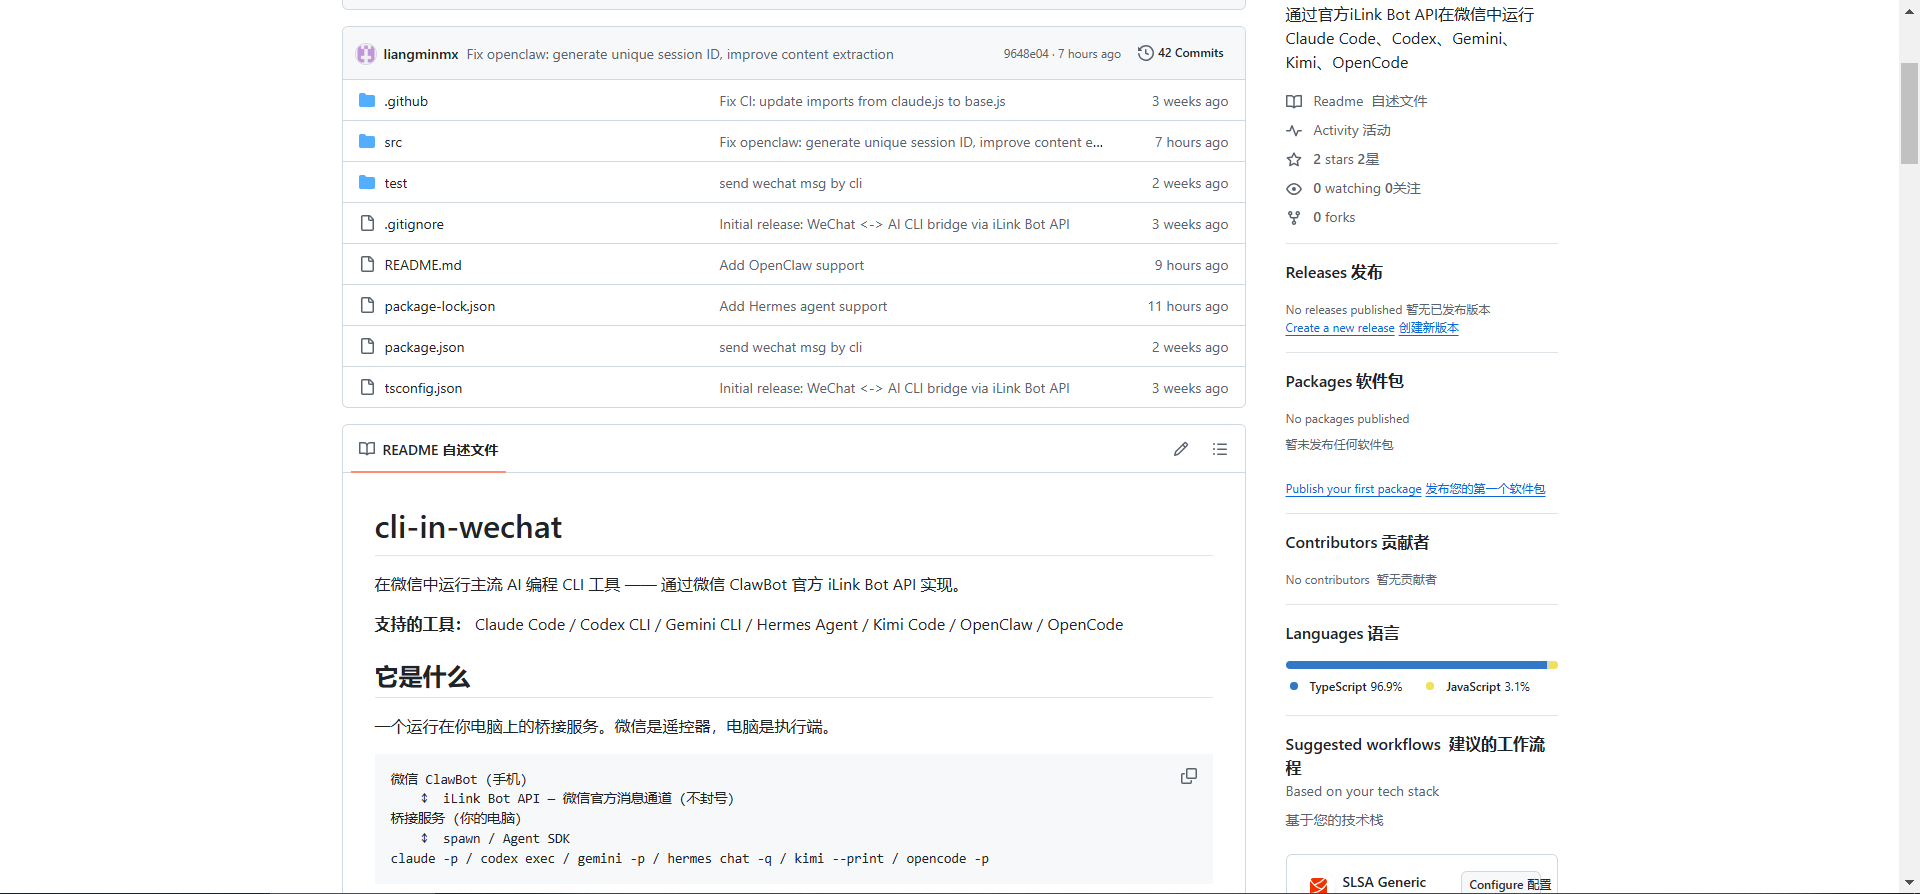Open the Packages heading link
1920x894 pixels.
[x=1345, y=381]
